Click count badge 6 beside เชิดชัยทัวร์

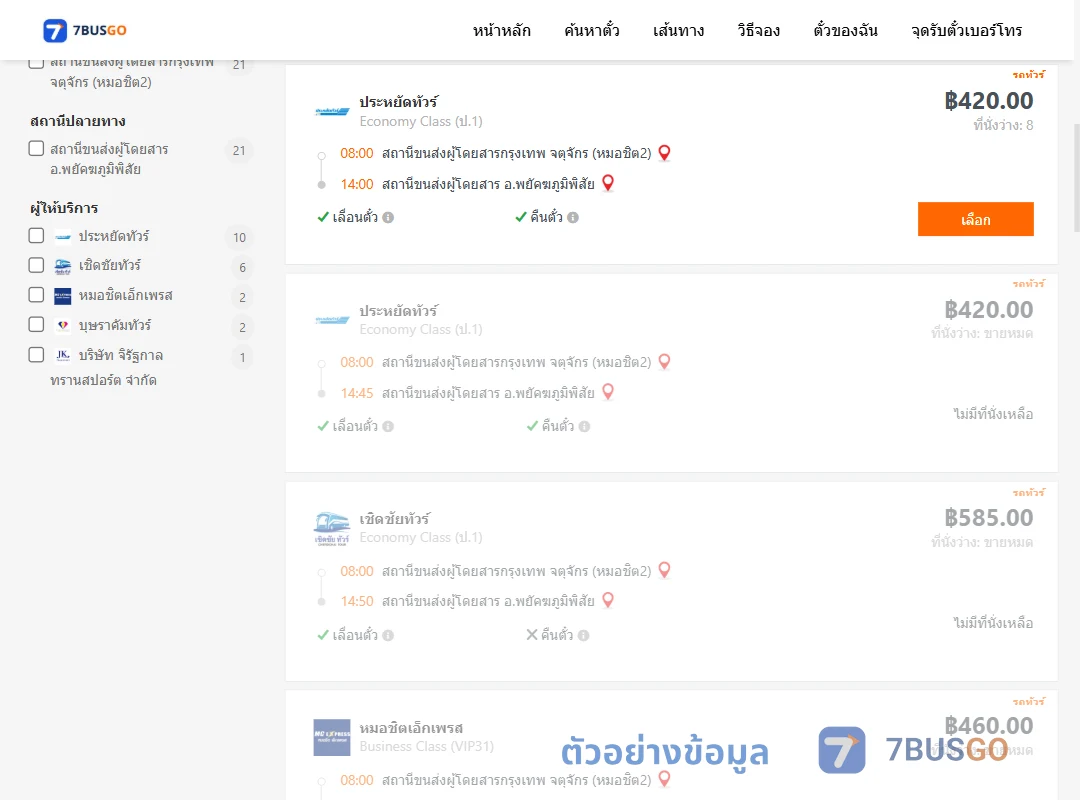point(242,267)
